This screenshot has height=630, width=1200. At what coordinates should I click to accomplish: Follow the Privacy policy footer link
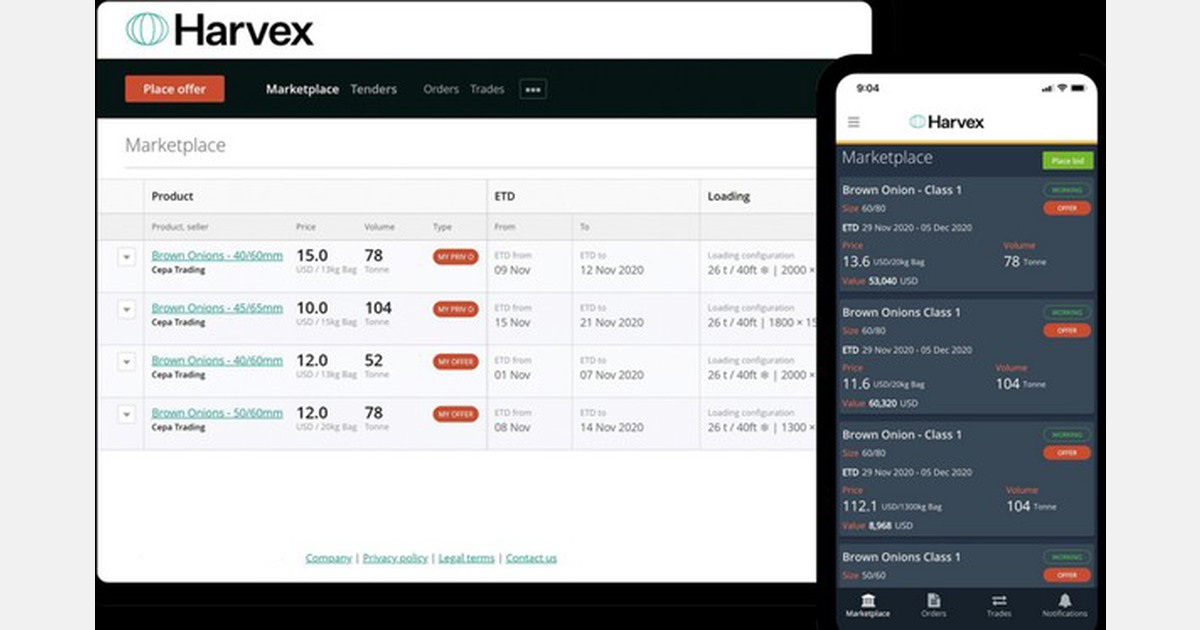tap(395, 558)
